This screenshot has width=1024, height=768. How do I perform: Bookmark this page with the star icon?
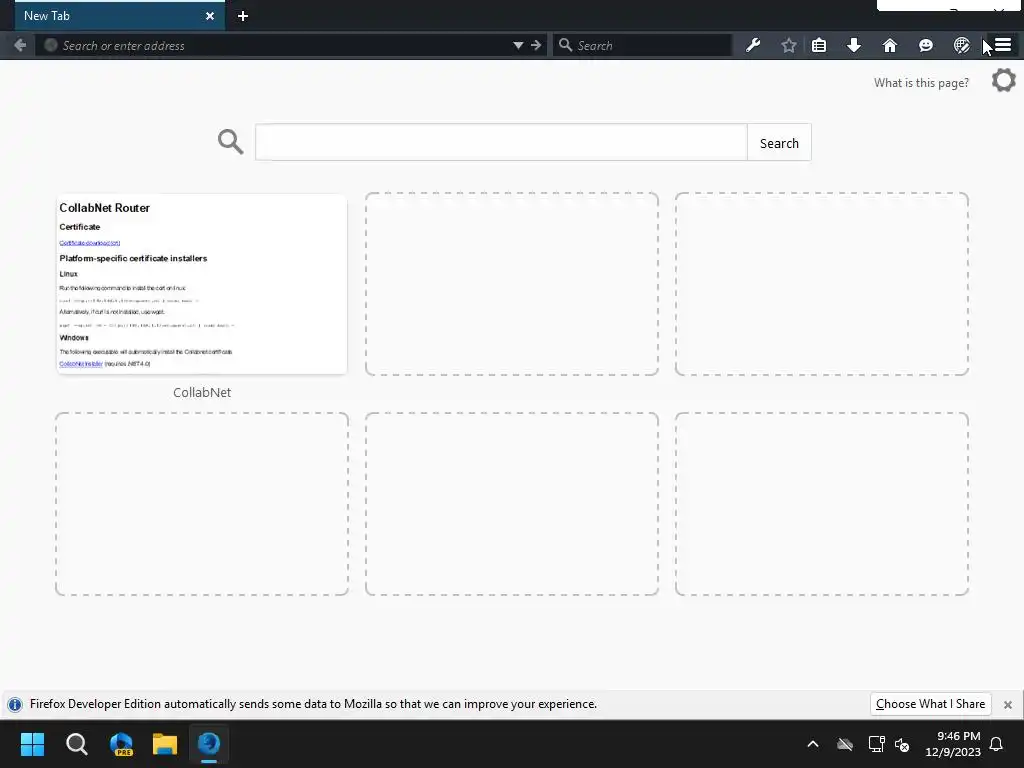(x=788, y=45)
